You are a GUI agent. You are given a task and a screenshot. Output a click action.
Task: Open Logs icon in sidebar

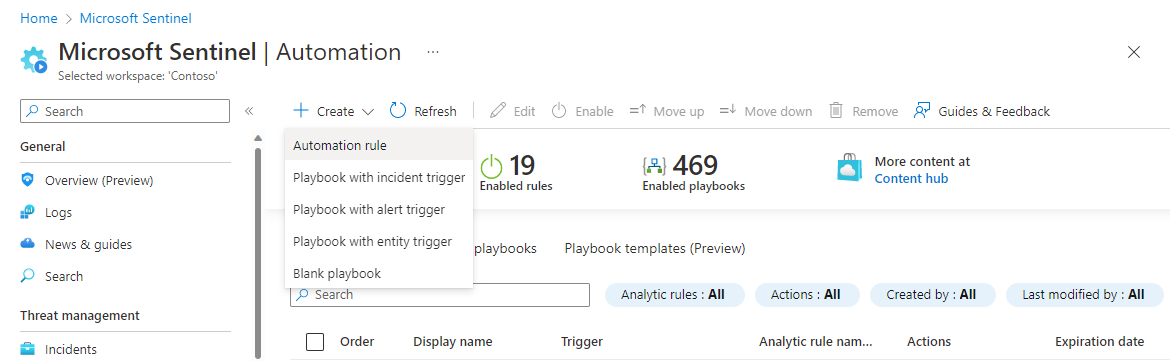click(28, 213)
